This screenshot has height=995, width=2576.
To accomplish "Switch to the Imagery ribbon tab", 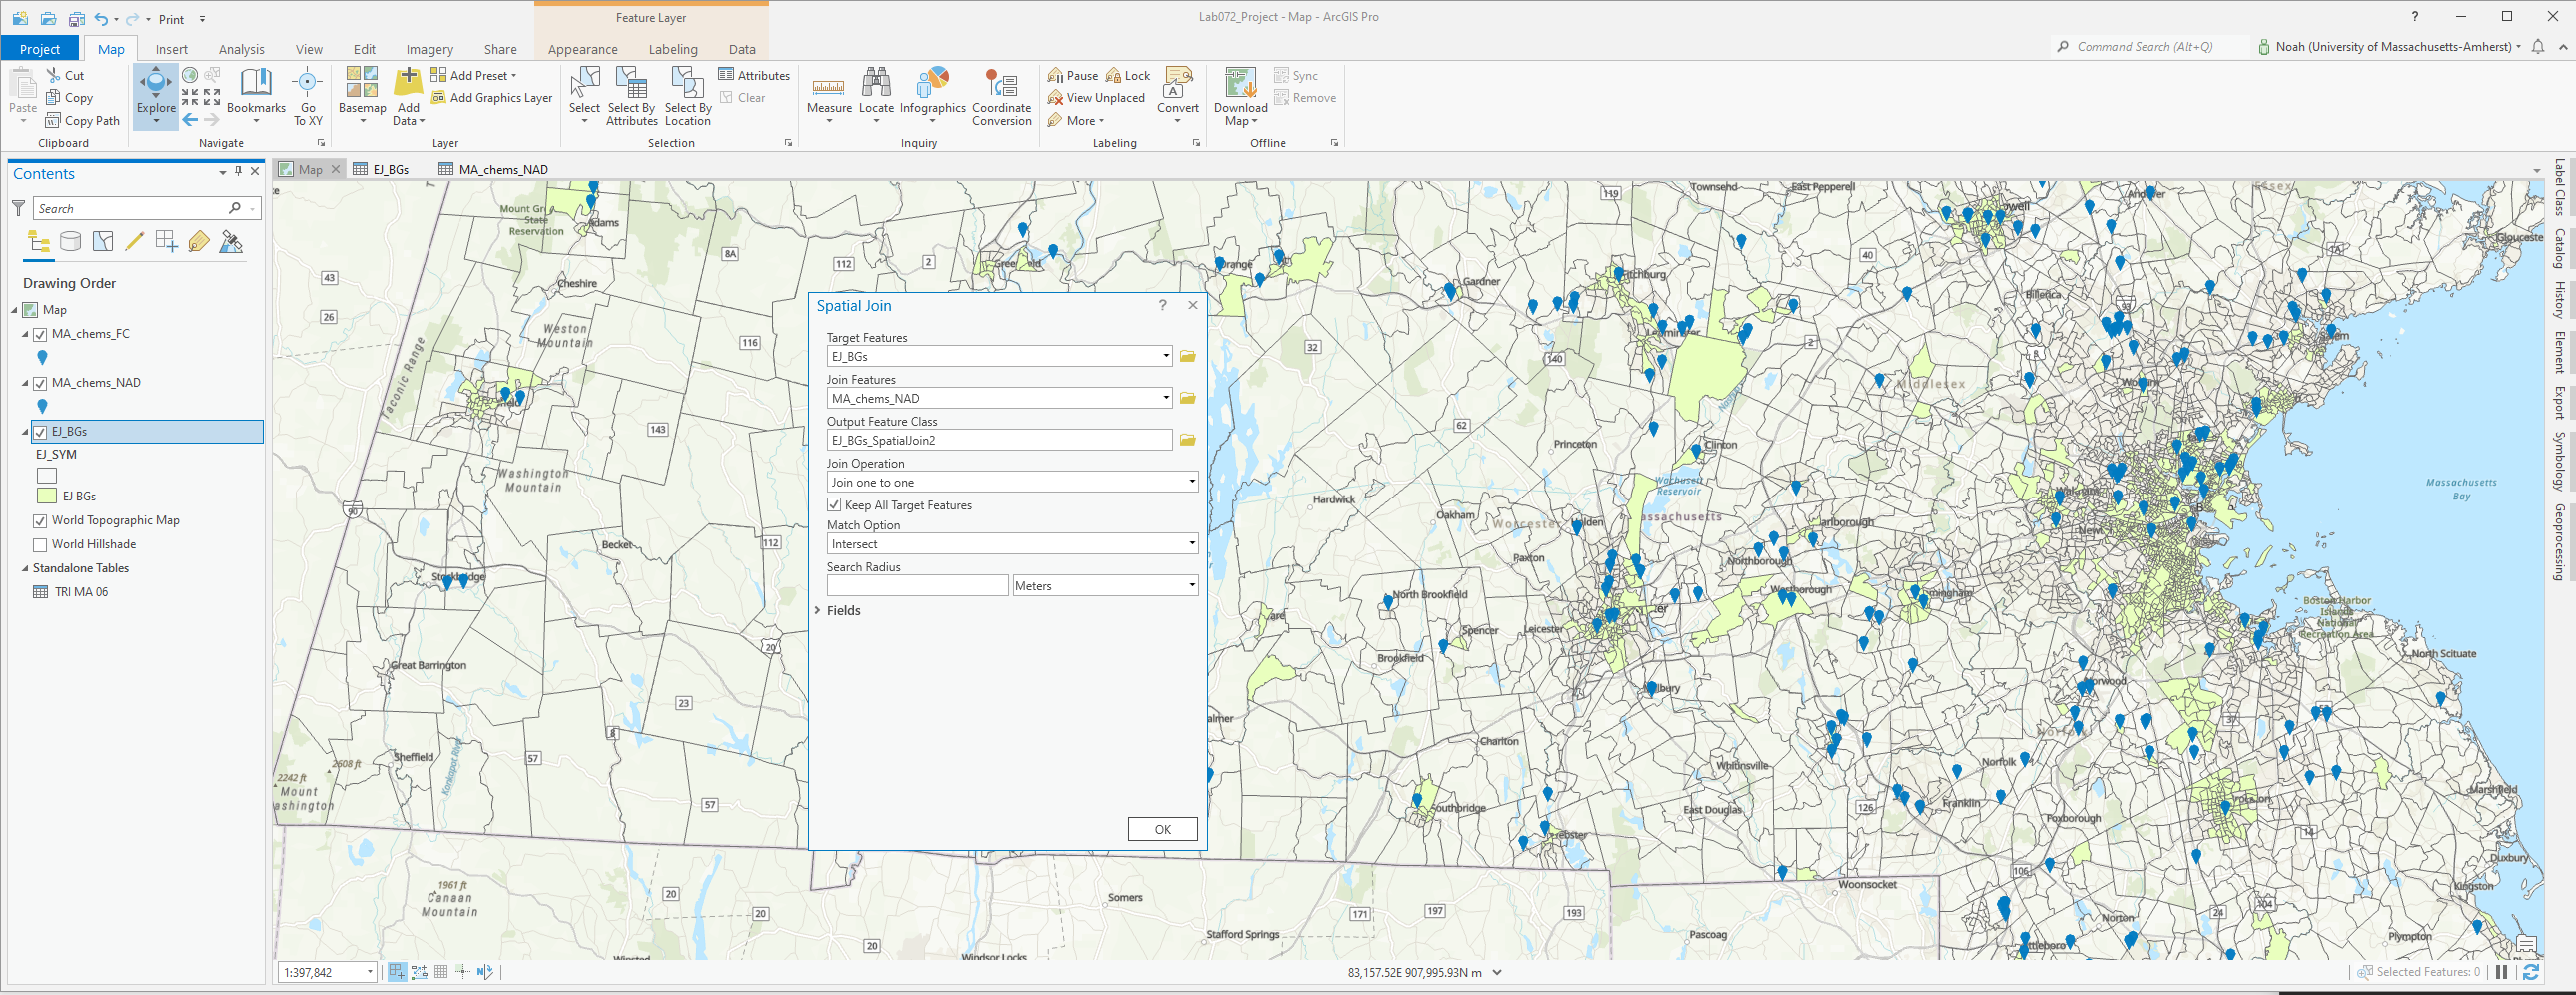I will pos(429,48).
